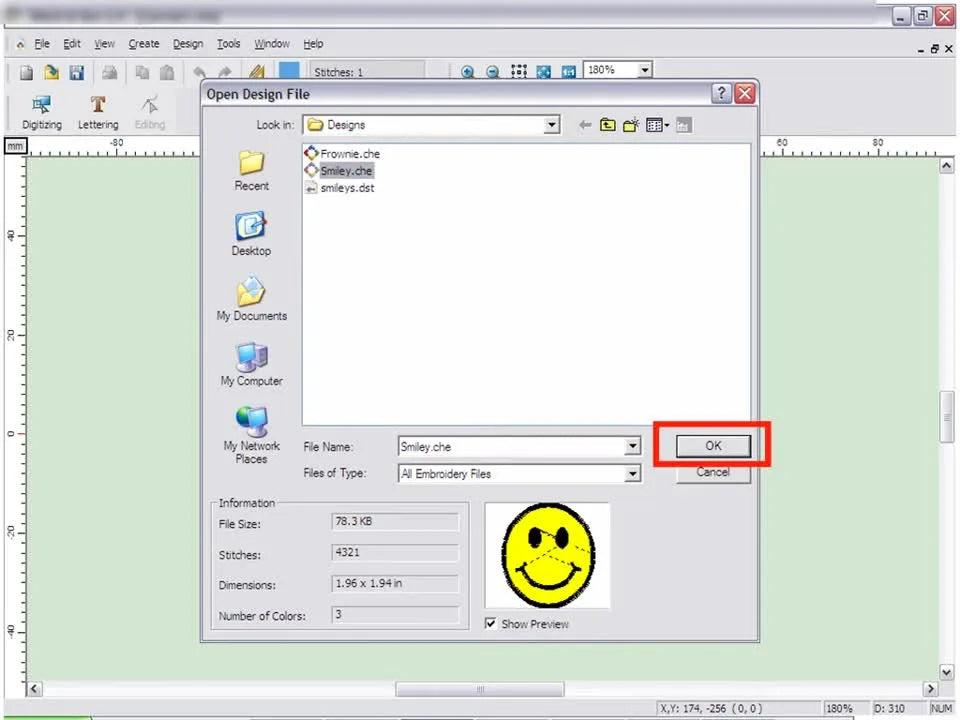
Task: Select the Editing tool
Action: (150, 113)
